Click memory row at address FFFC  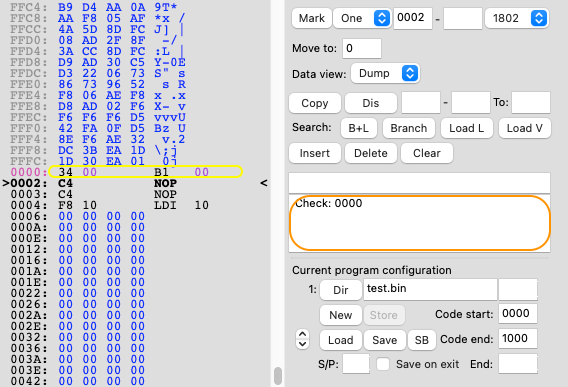[93, 161]
